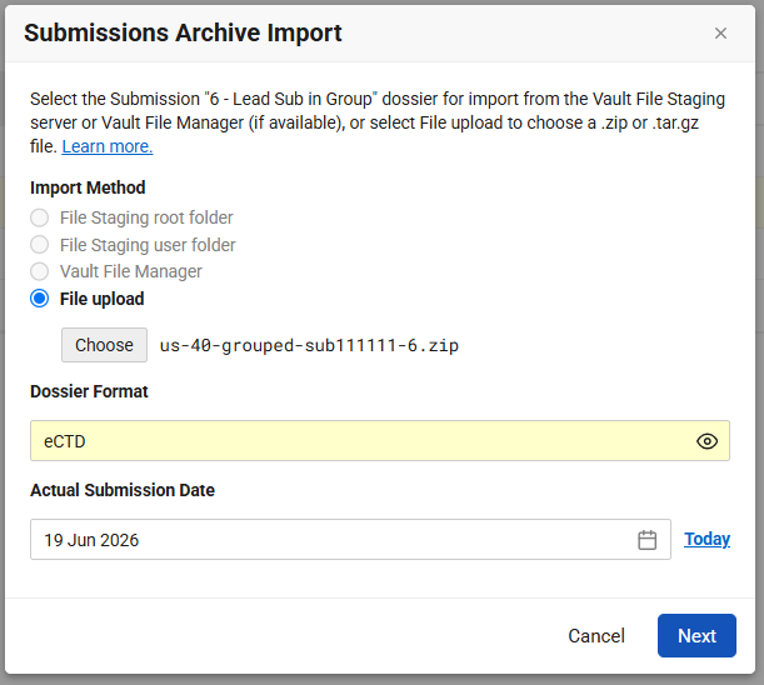Open the calendar date picker icon

[x=647, y=540]
